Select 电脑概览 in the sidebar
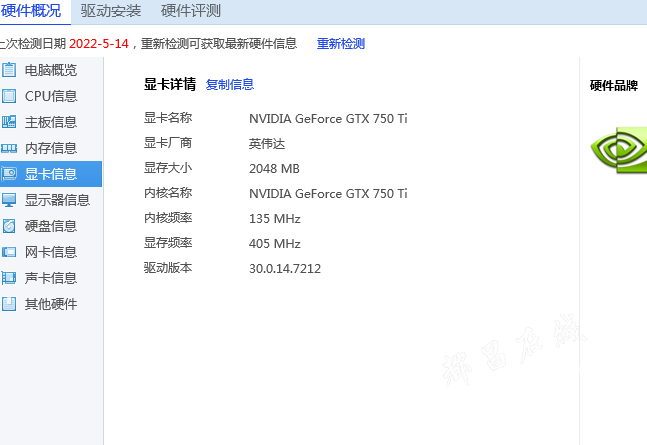 coord(51,70)
